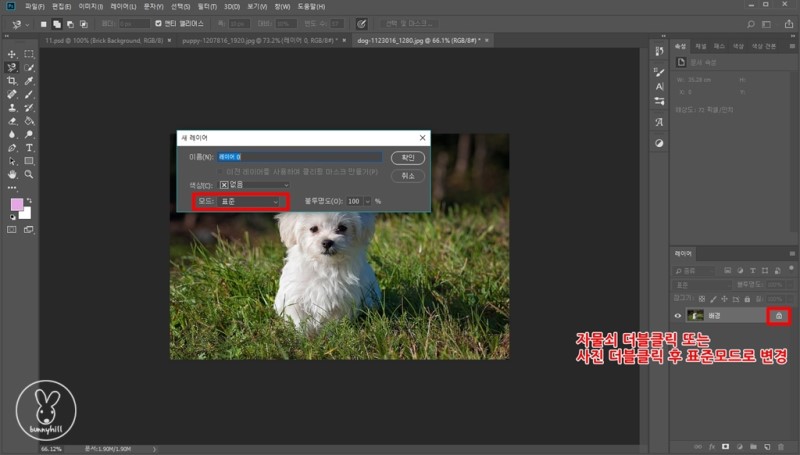Select the Pen tool
This screenshot has width=800, height=455.
(12, 147)
